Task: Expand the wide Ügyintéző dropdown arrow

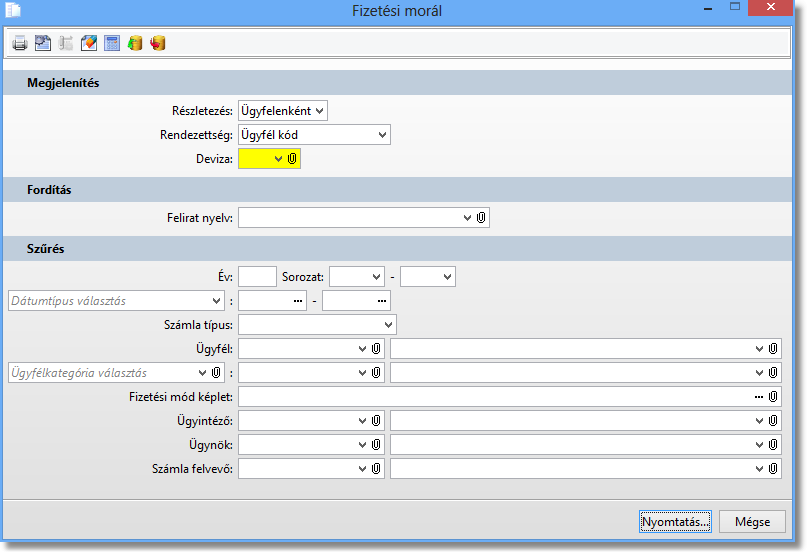Action: 759,421
